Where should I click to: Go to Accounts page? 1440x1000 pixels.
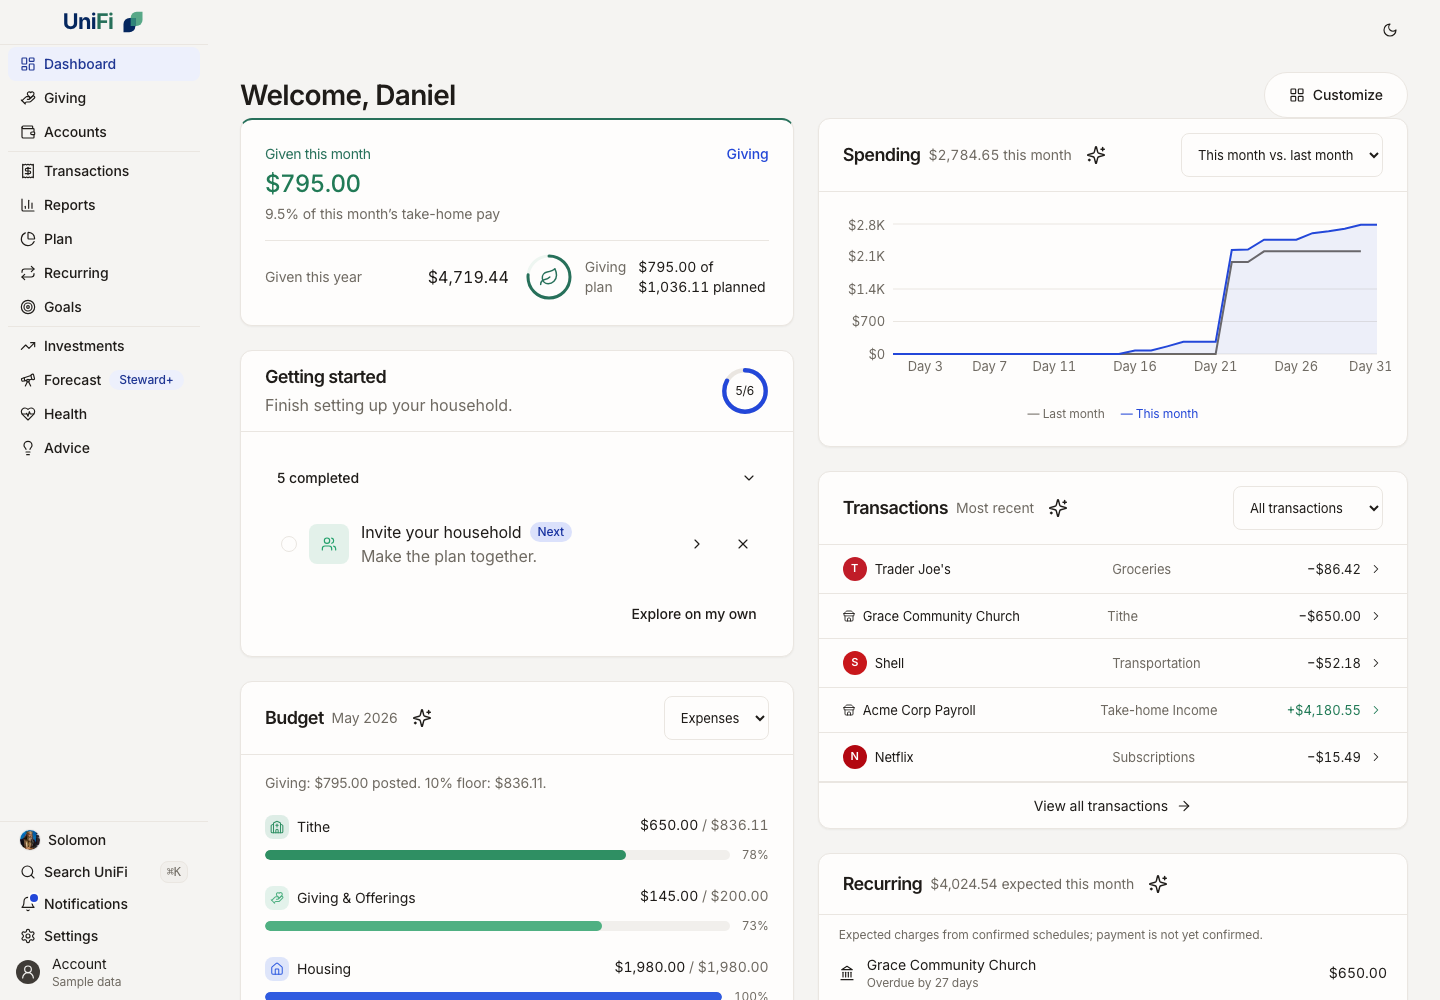[x=104, y=132]
